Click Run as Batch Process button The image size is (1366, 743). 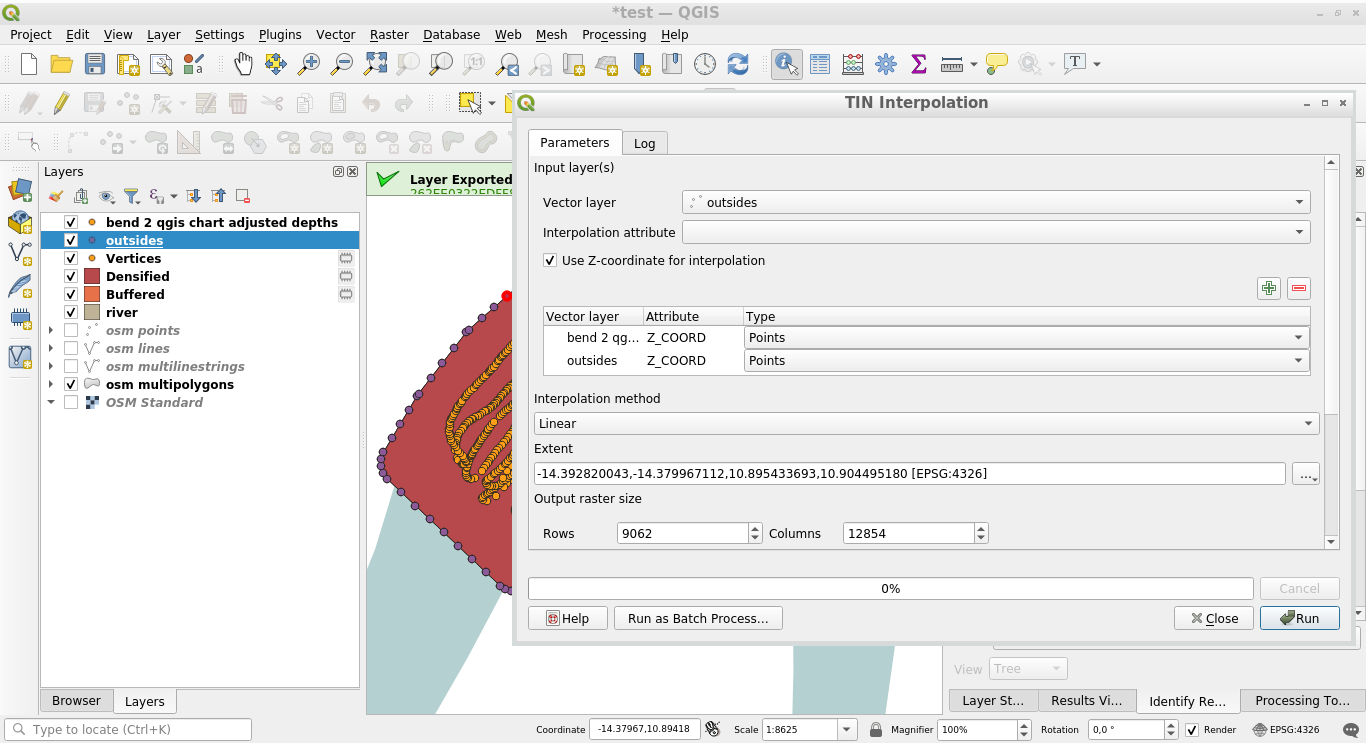click(698, 618)
